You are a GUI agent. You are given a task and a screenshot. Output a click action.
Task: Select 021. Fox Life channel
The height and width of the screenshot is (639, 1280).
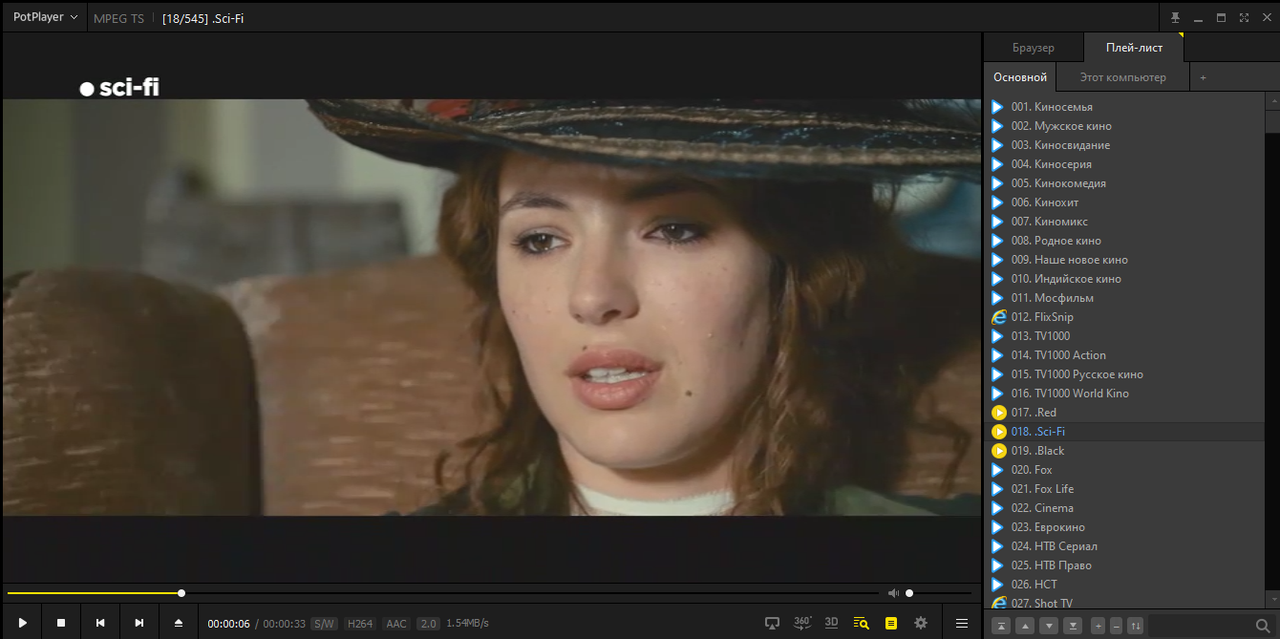click(x=1124, y=489)
